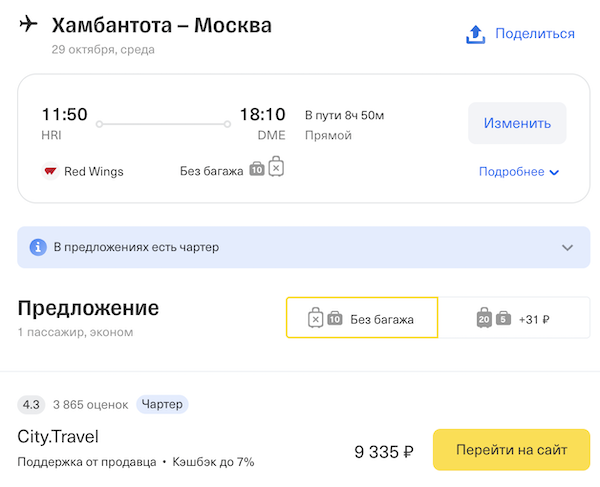The image size is (600, 487).
Task: Click the yellow Перейти на сайт button
Action: pyautogui.click(x=511, y=450)
